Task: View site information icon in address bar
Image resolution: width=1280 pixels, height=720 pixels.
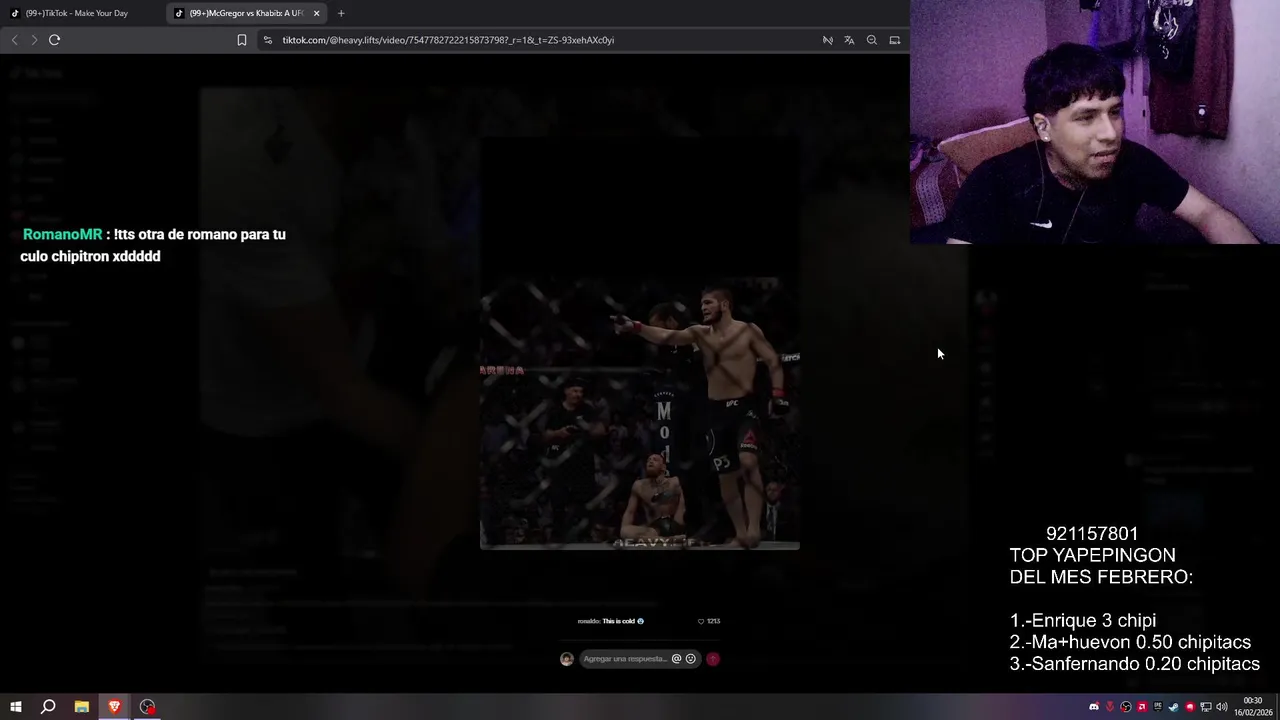Action: pos(267,40)
